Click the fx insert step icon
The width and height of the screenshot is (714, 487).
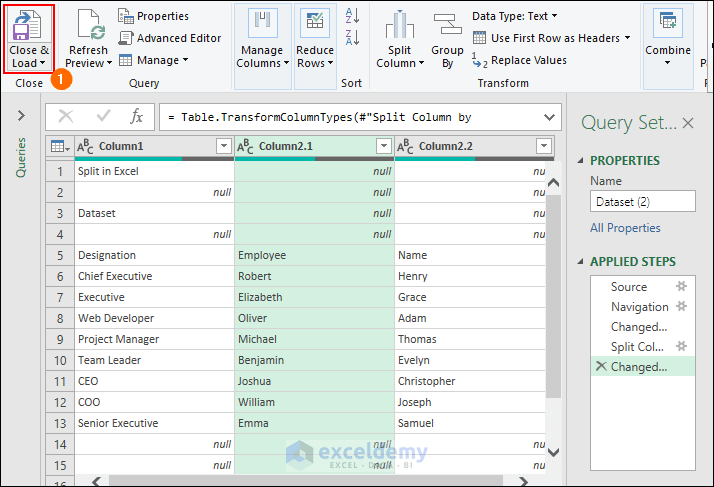137,117
